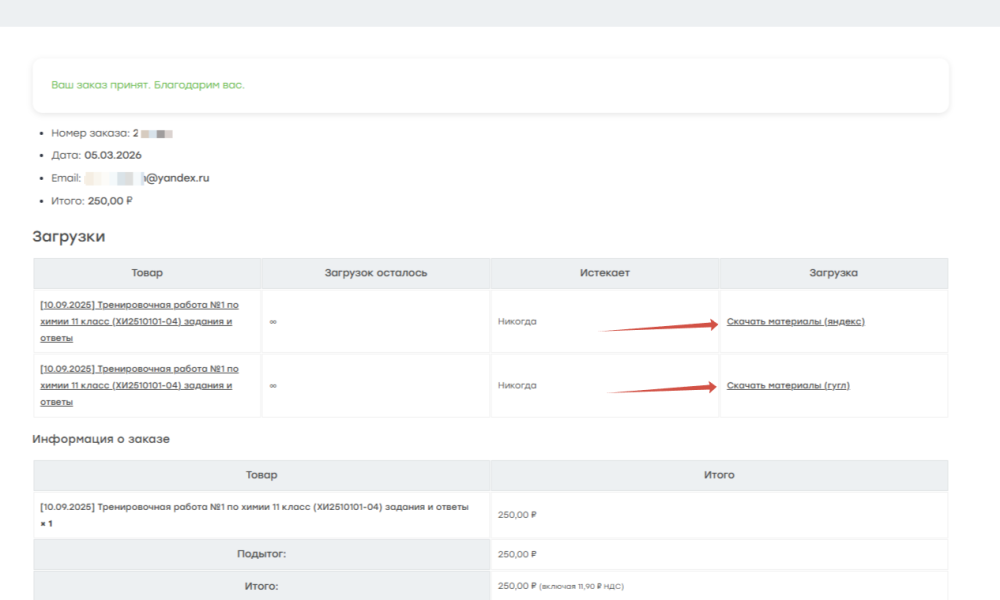The height and width of the screenshot is (600, 1000).
Task: Click the 'Подытог' subtotal label
Action: pyautogui.click(x=262, y=554)
